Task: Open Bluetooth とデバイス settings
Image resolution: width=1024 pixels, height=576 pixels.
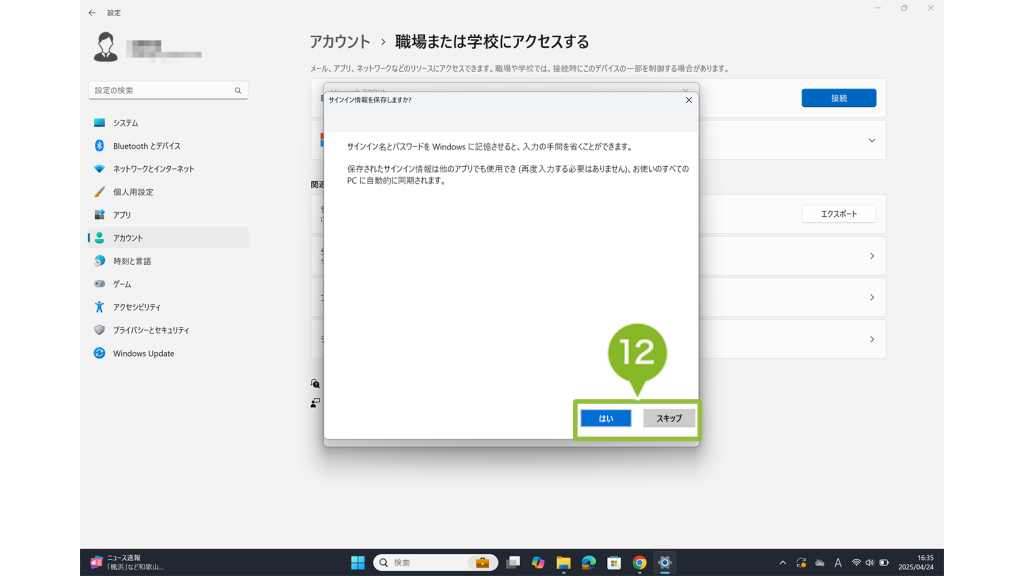Action: click(x=146, y=146)
